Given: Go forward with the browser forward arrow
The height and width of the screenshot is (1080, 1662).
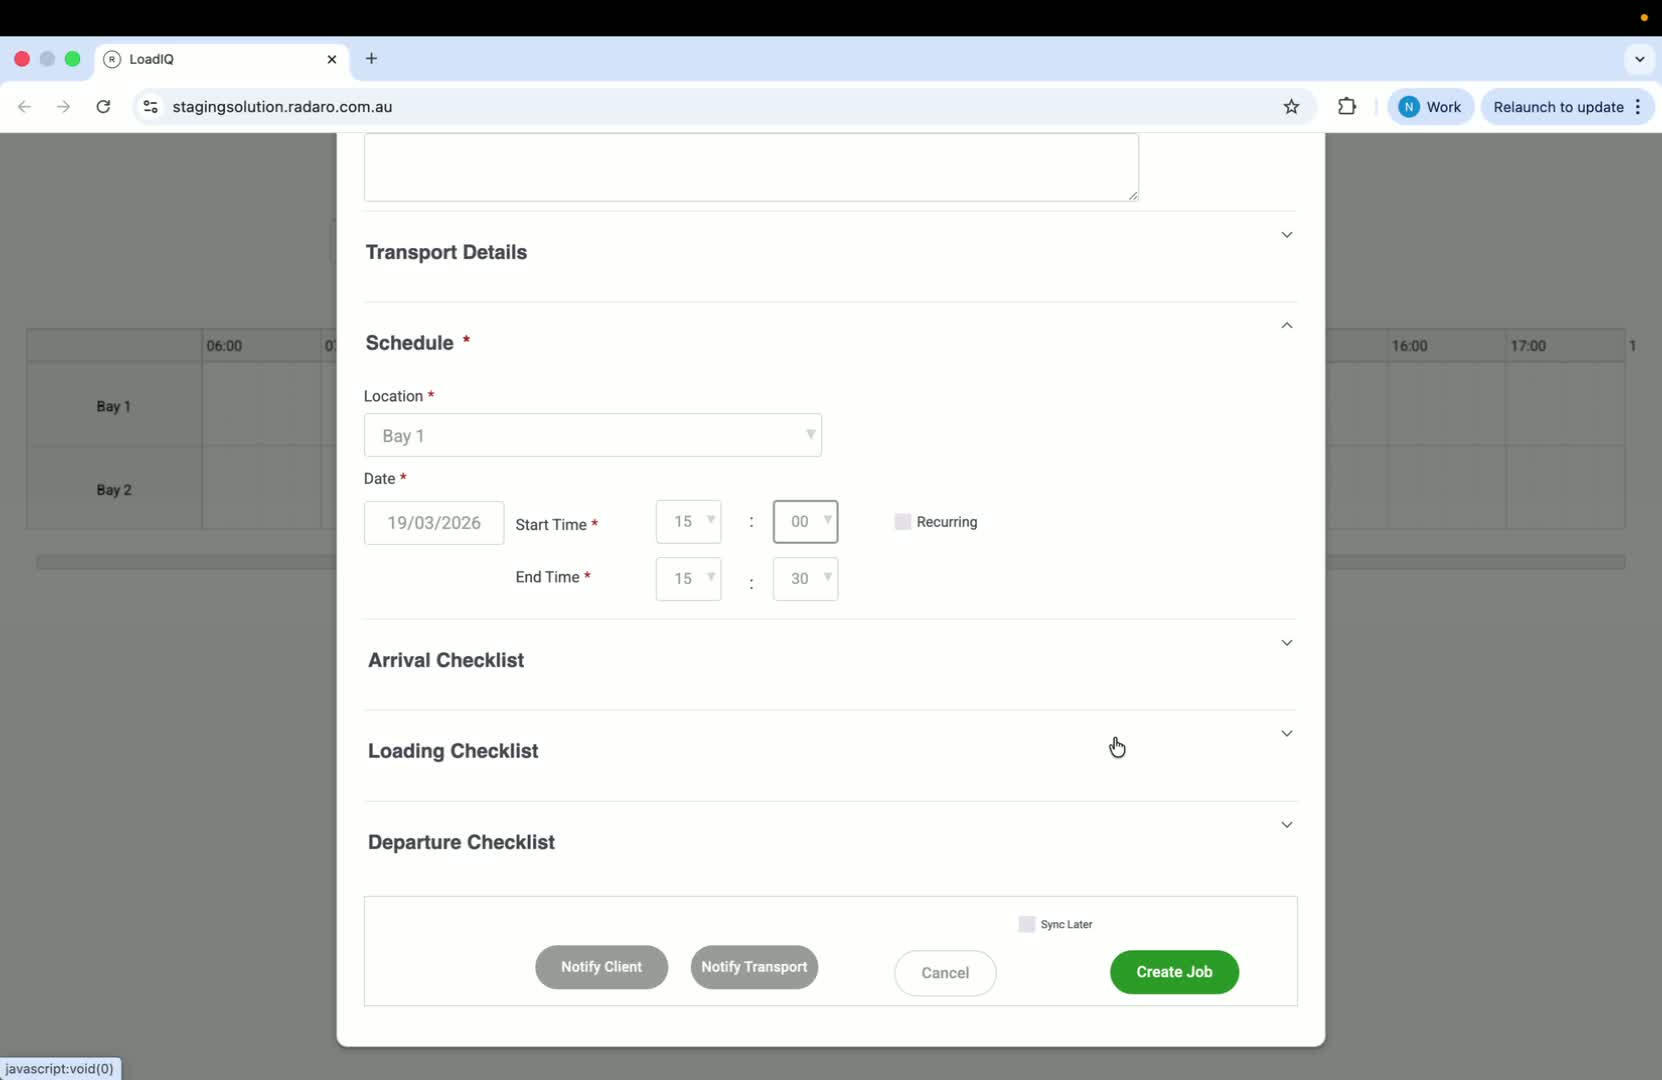Looking at the screenshot, I should pos(63,106).
